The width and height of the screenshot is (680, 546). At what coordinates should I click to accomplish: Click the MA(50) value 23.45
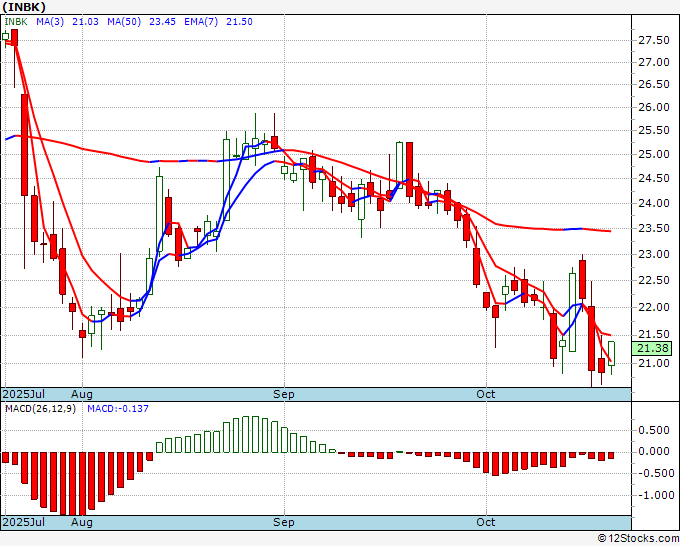[162, 22]
